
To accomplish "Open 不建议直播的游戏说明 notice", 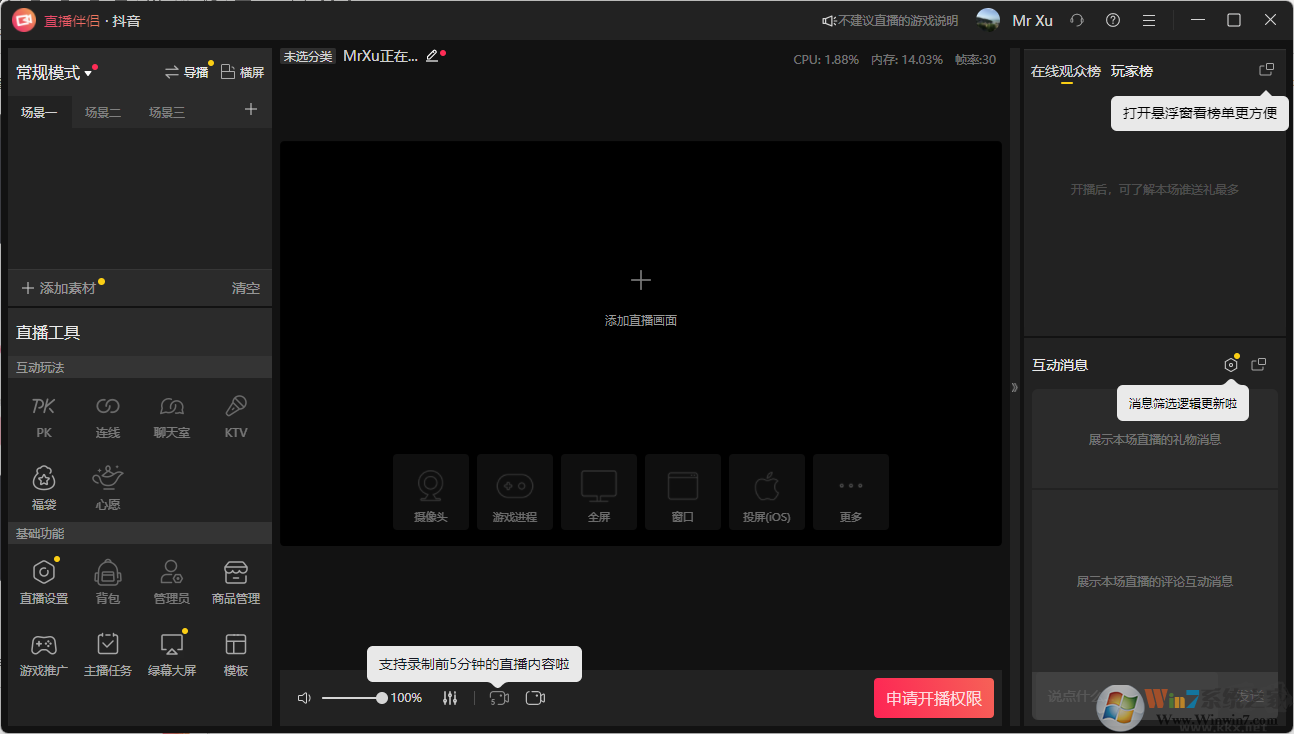I will point(890,20).
